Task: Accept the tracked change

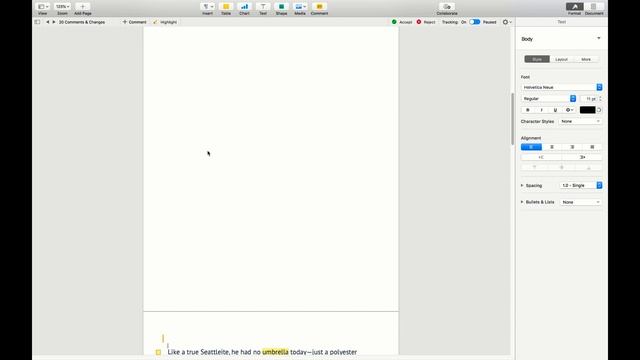Action: click(x=402, y=22)
